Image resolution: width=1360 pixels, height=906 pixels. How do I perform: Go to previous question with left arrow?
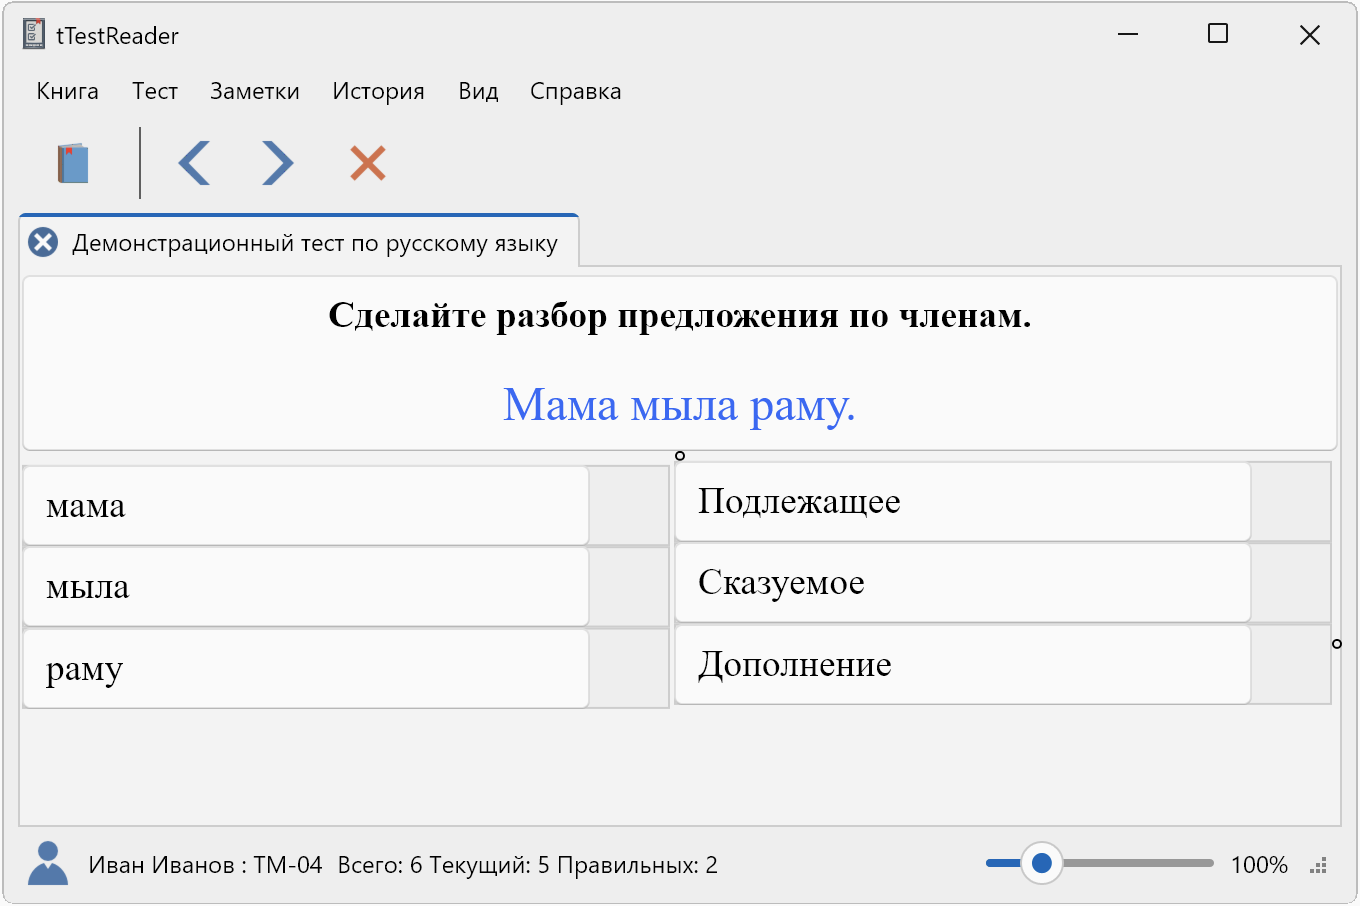point(194,163)
